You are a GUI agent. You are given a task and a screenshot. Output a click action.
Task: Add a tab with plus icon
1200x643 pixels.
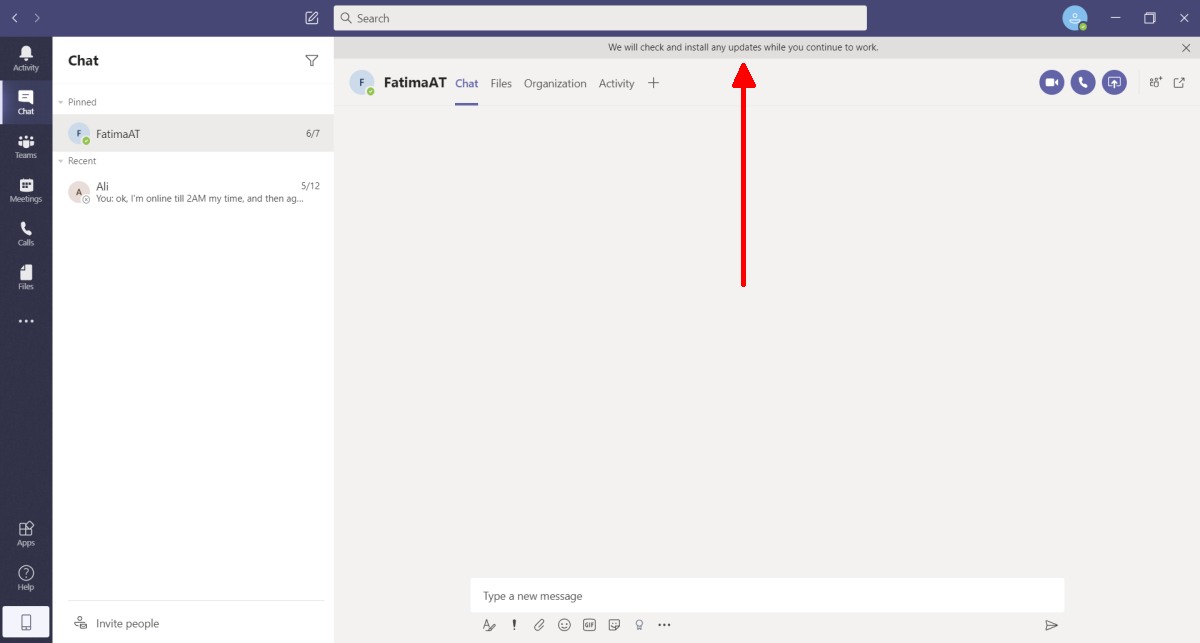point(653,83)
